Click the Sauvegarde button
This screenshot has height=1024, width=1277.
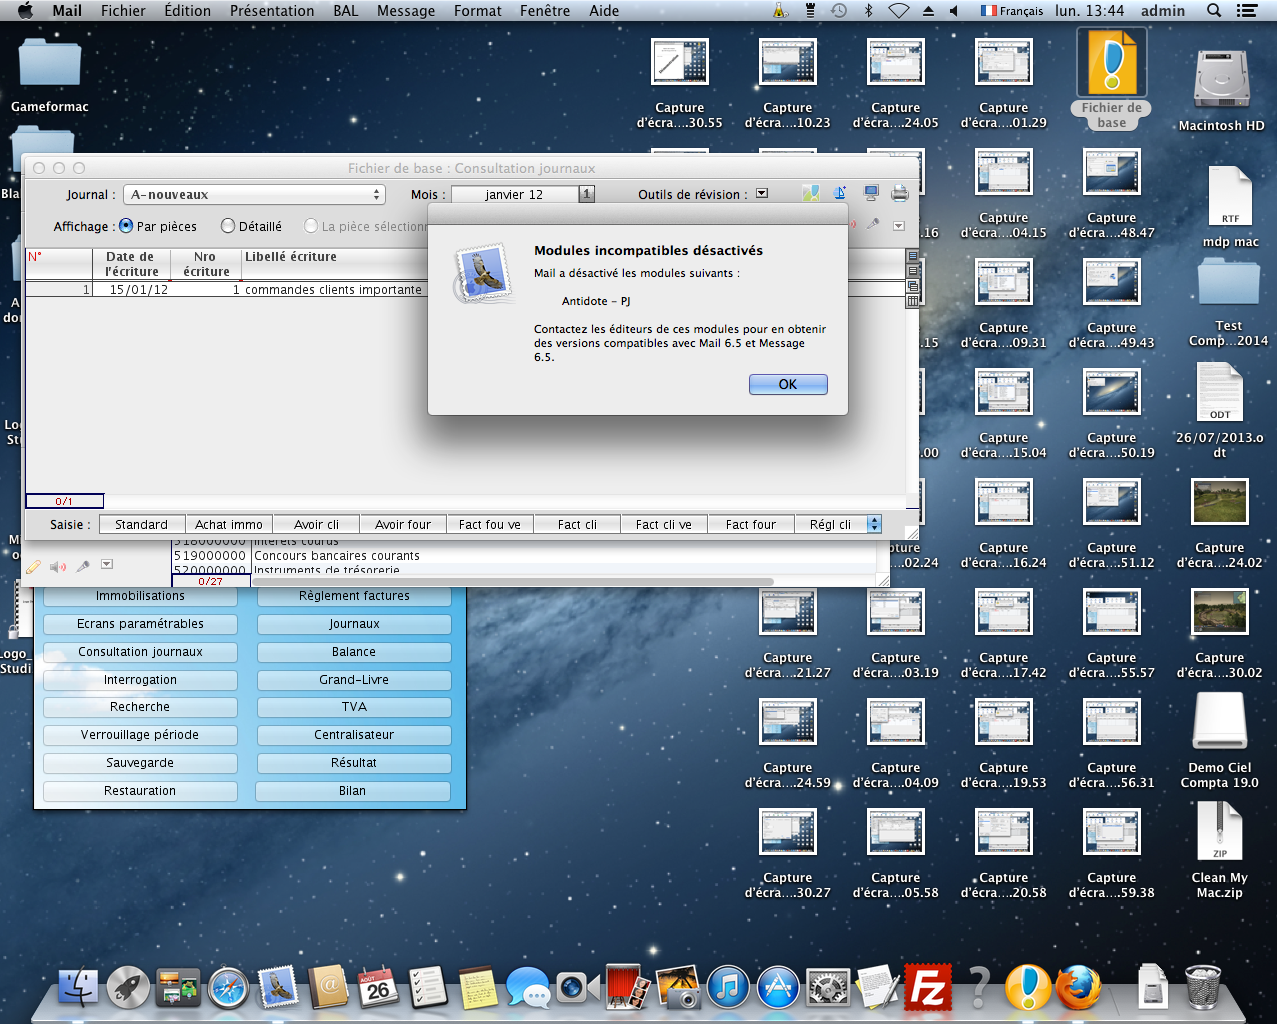tap(140, 762)
